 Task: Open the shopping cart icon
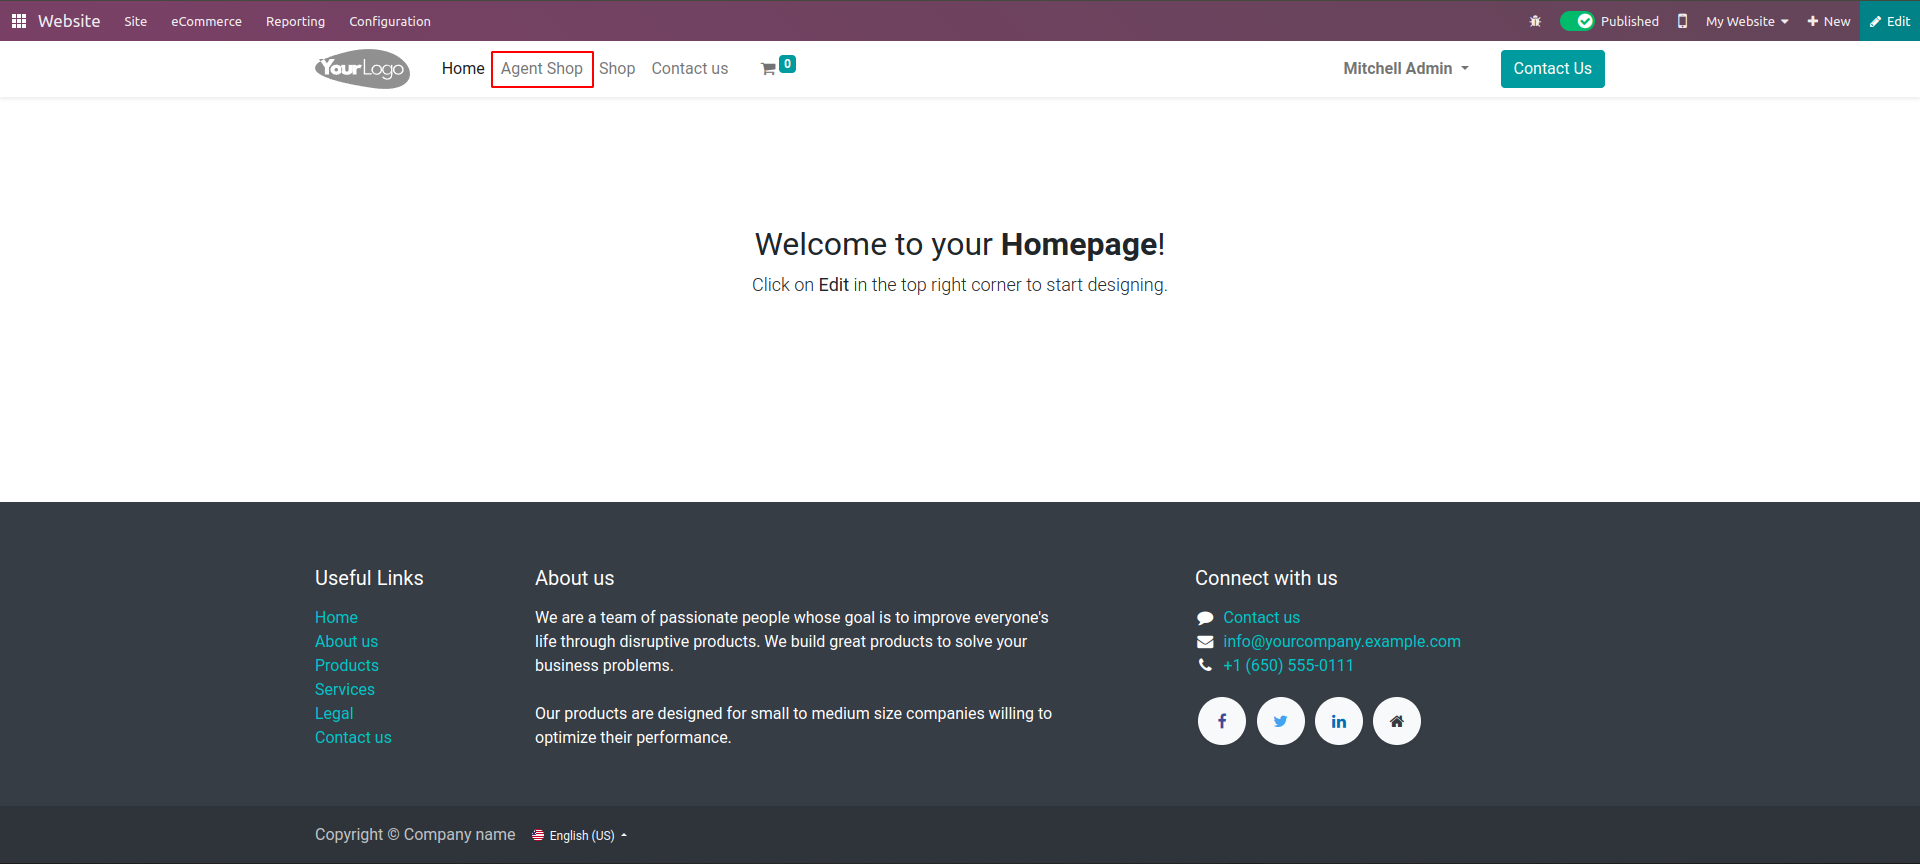click(x=768, y=69)
